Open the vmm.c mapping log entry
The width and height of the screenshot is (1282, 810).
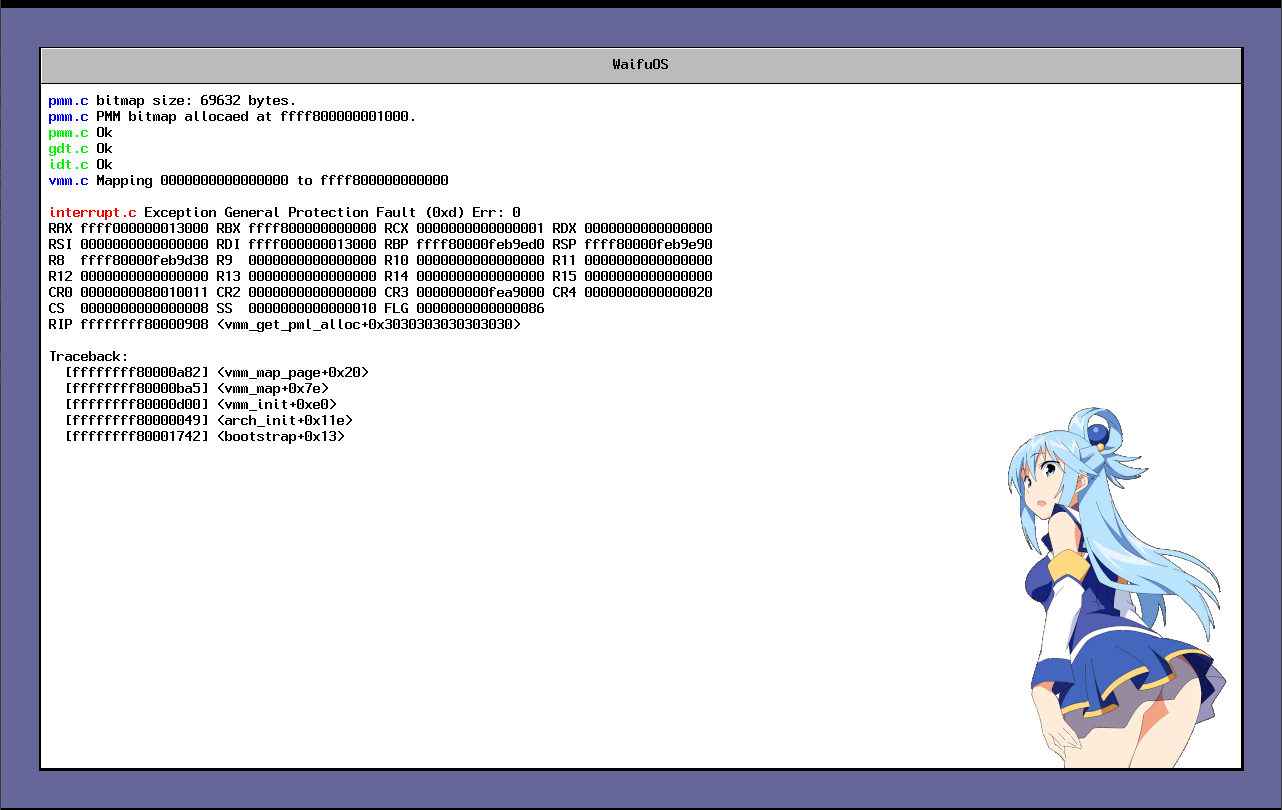tap(250, 180)
